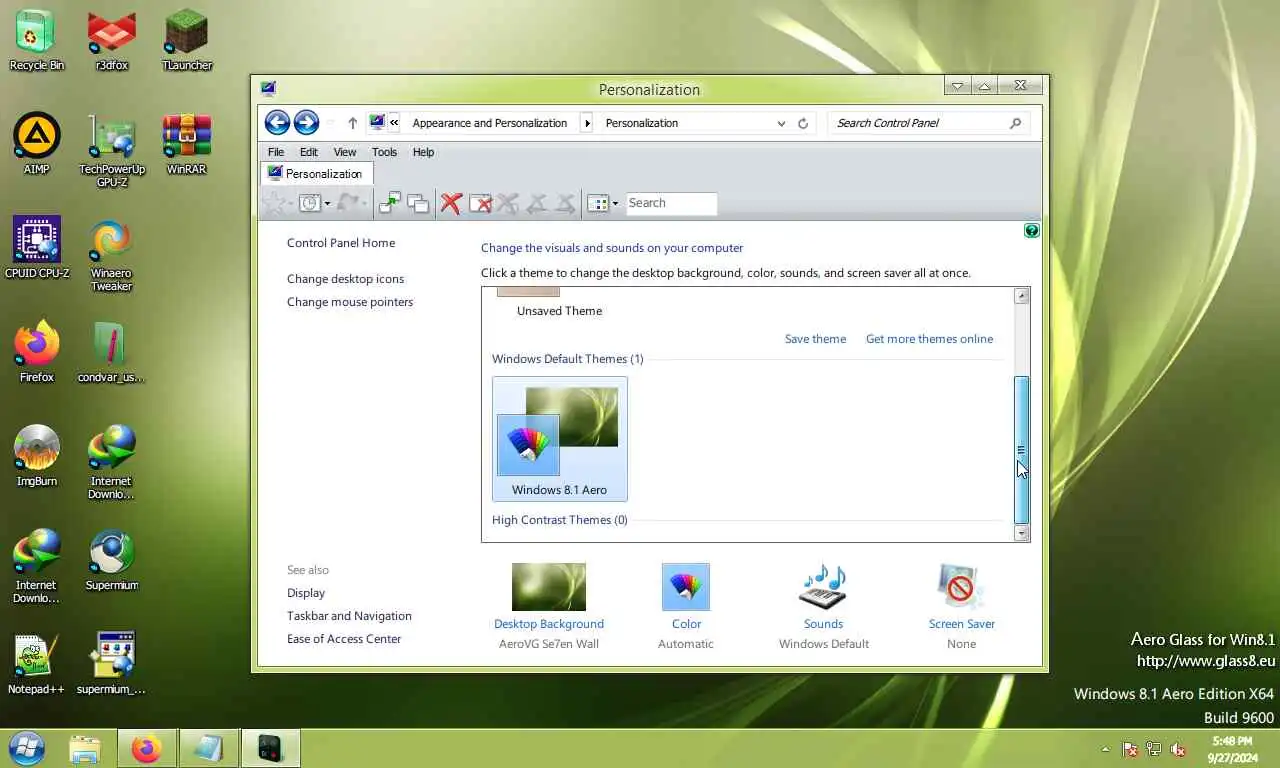The image size is (1280, 768).
Task: Open the arrow after Appearance and Personalization breadcrumb
Action: tap(587, 123)
